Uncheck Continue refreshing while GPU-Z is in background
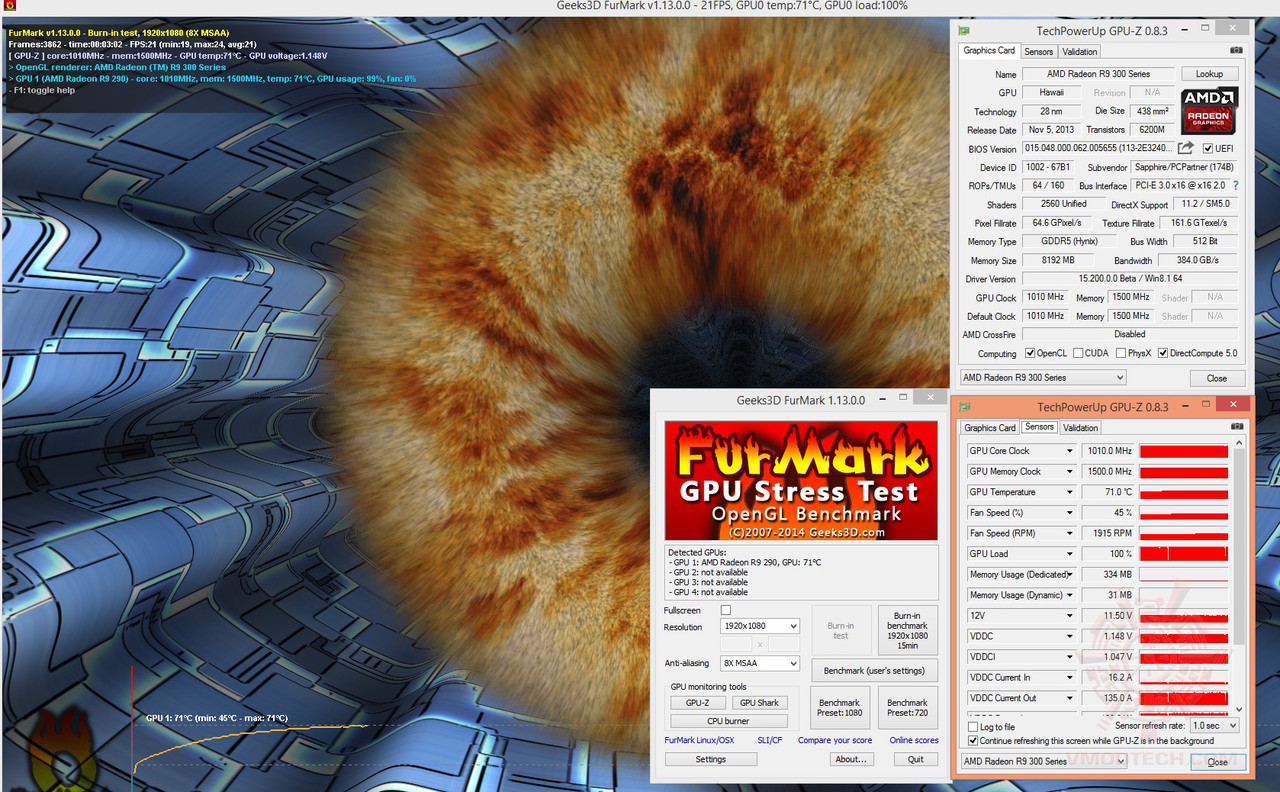Viewport: 1280px width, 792px height. [973, 741]
